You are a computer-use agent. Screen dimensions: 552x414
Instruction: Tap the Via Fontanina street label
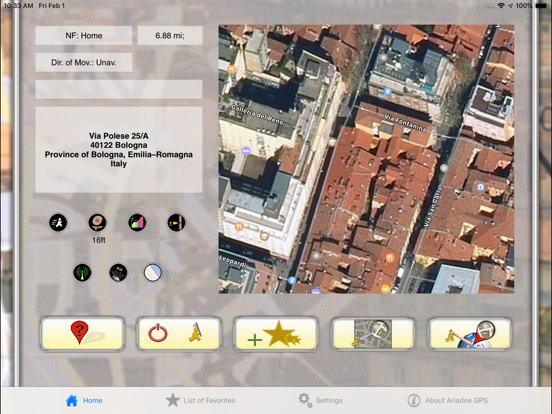405,123
